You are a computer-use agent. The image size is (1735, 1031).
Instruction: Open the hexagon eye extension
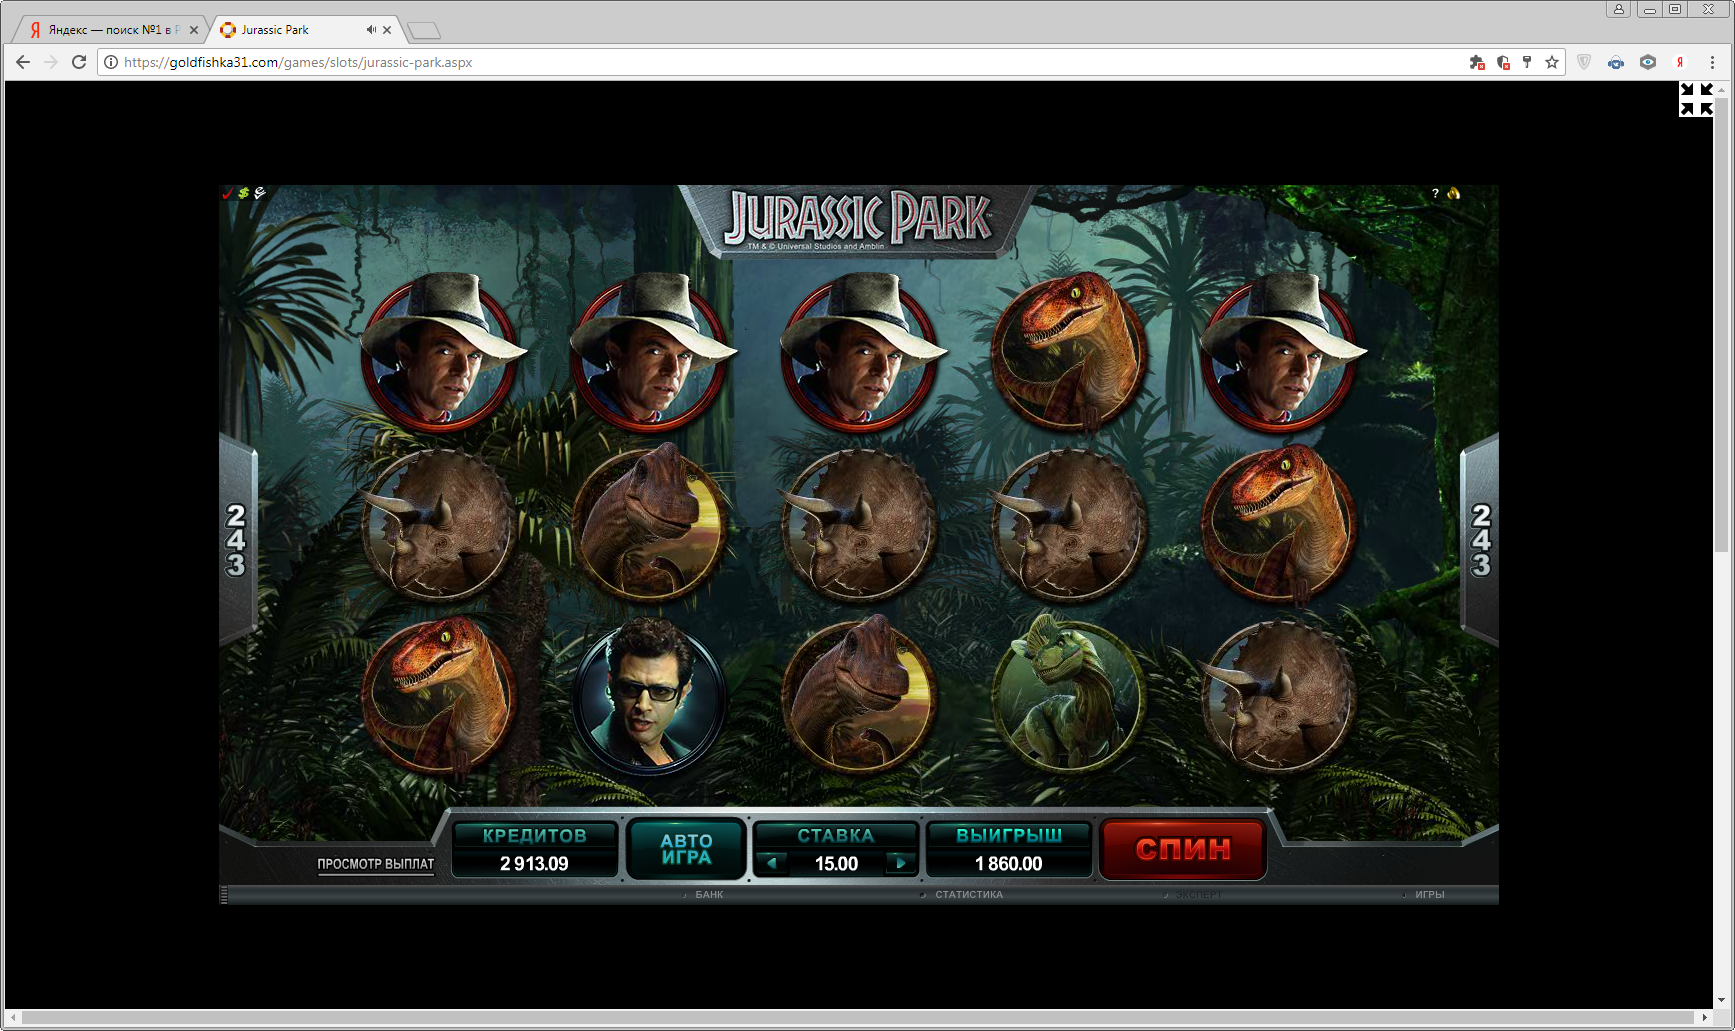point(1648,62)
